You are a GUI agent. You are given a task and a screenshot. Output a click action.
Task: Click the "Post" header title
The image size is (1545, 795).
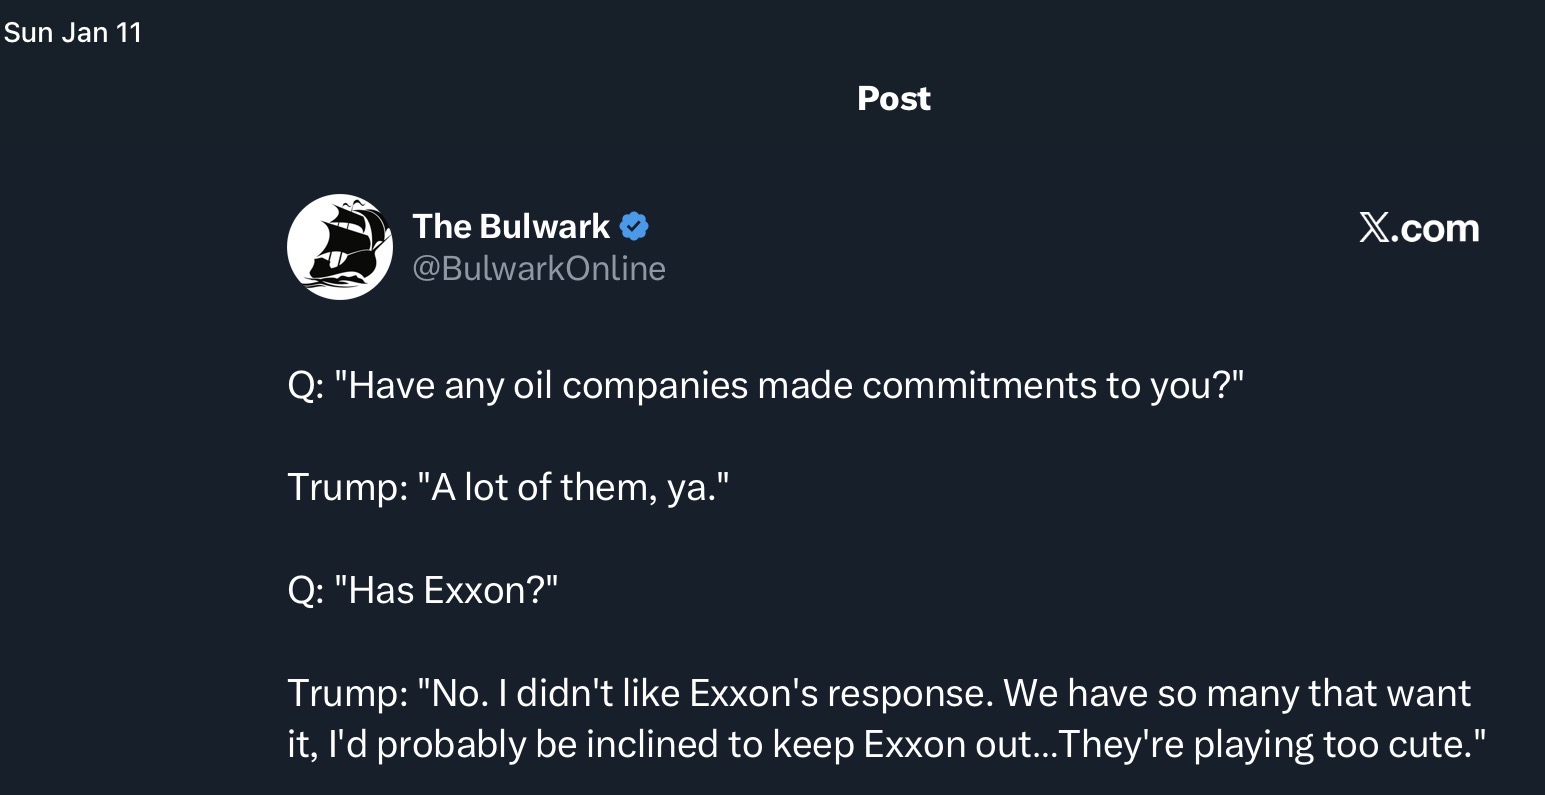pos(894,98)
